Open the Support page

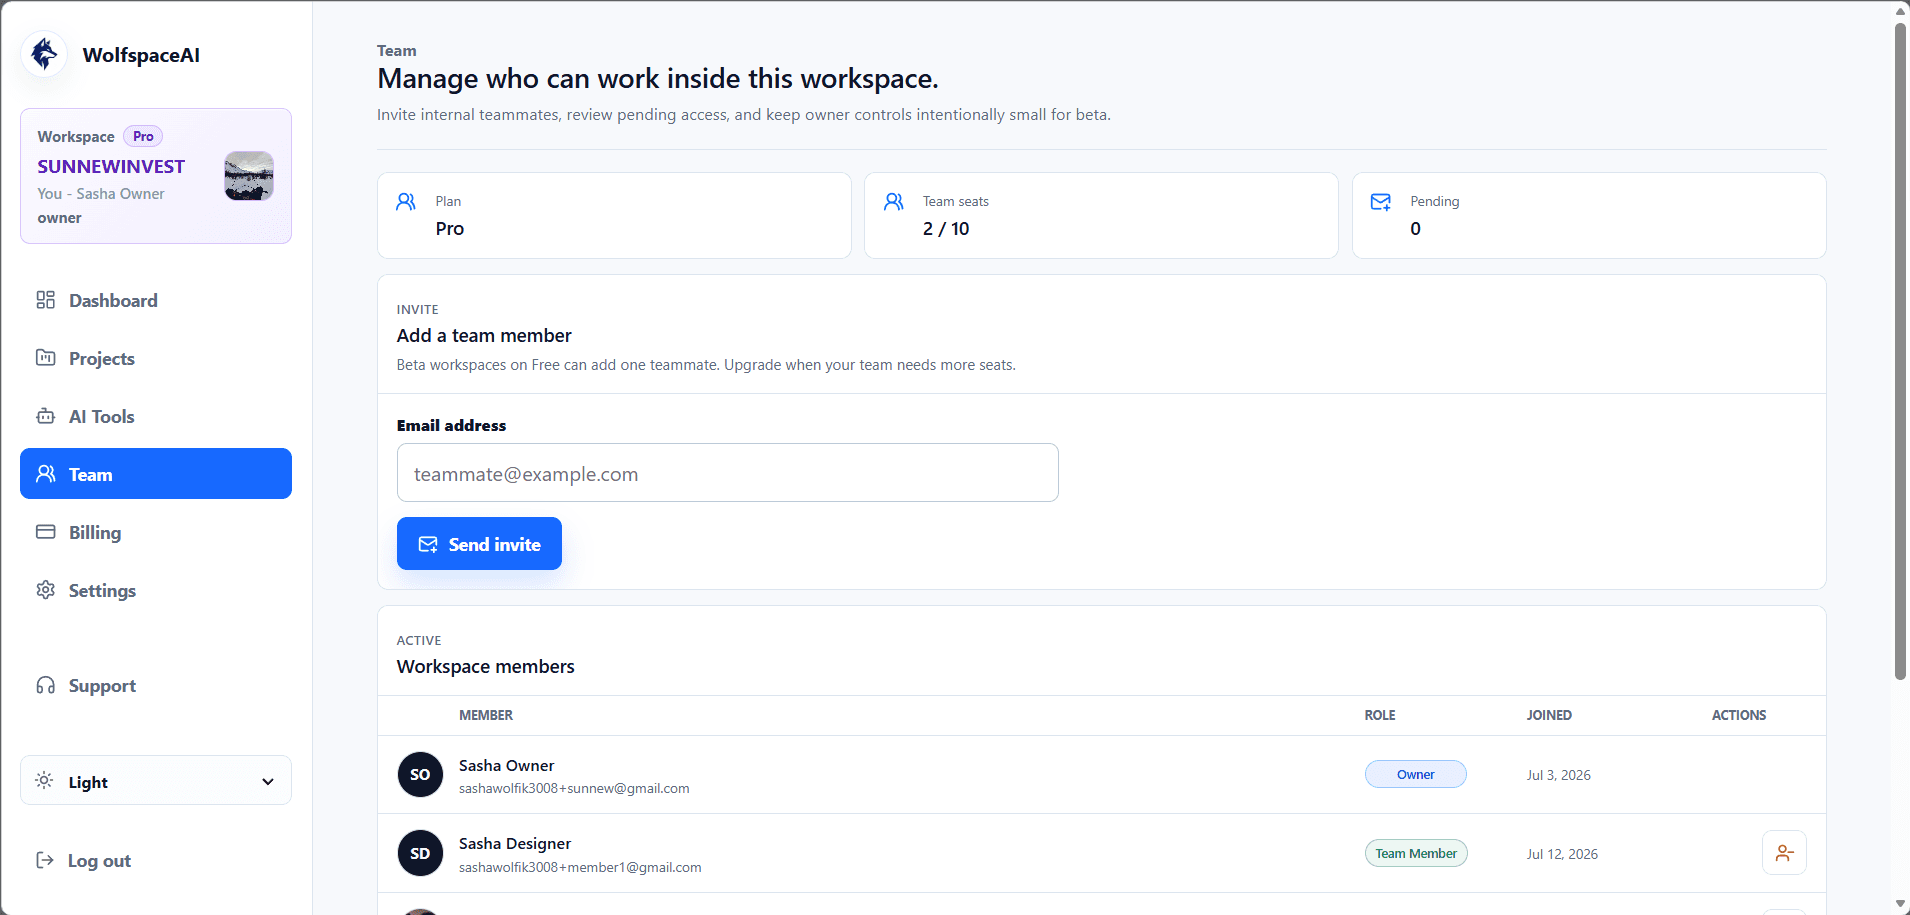click(x=156, y=686)
